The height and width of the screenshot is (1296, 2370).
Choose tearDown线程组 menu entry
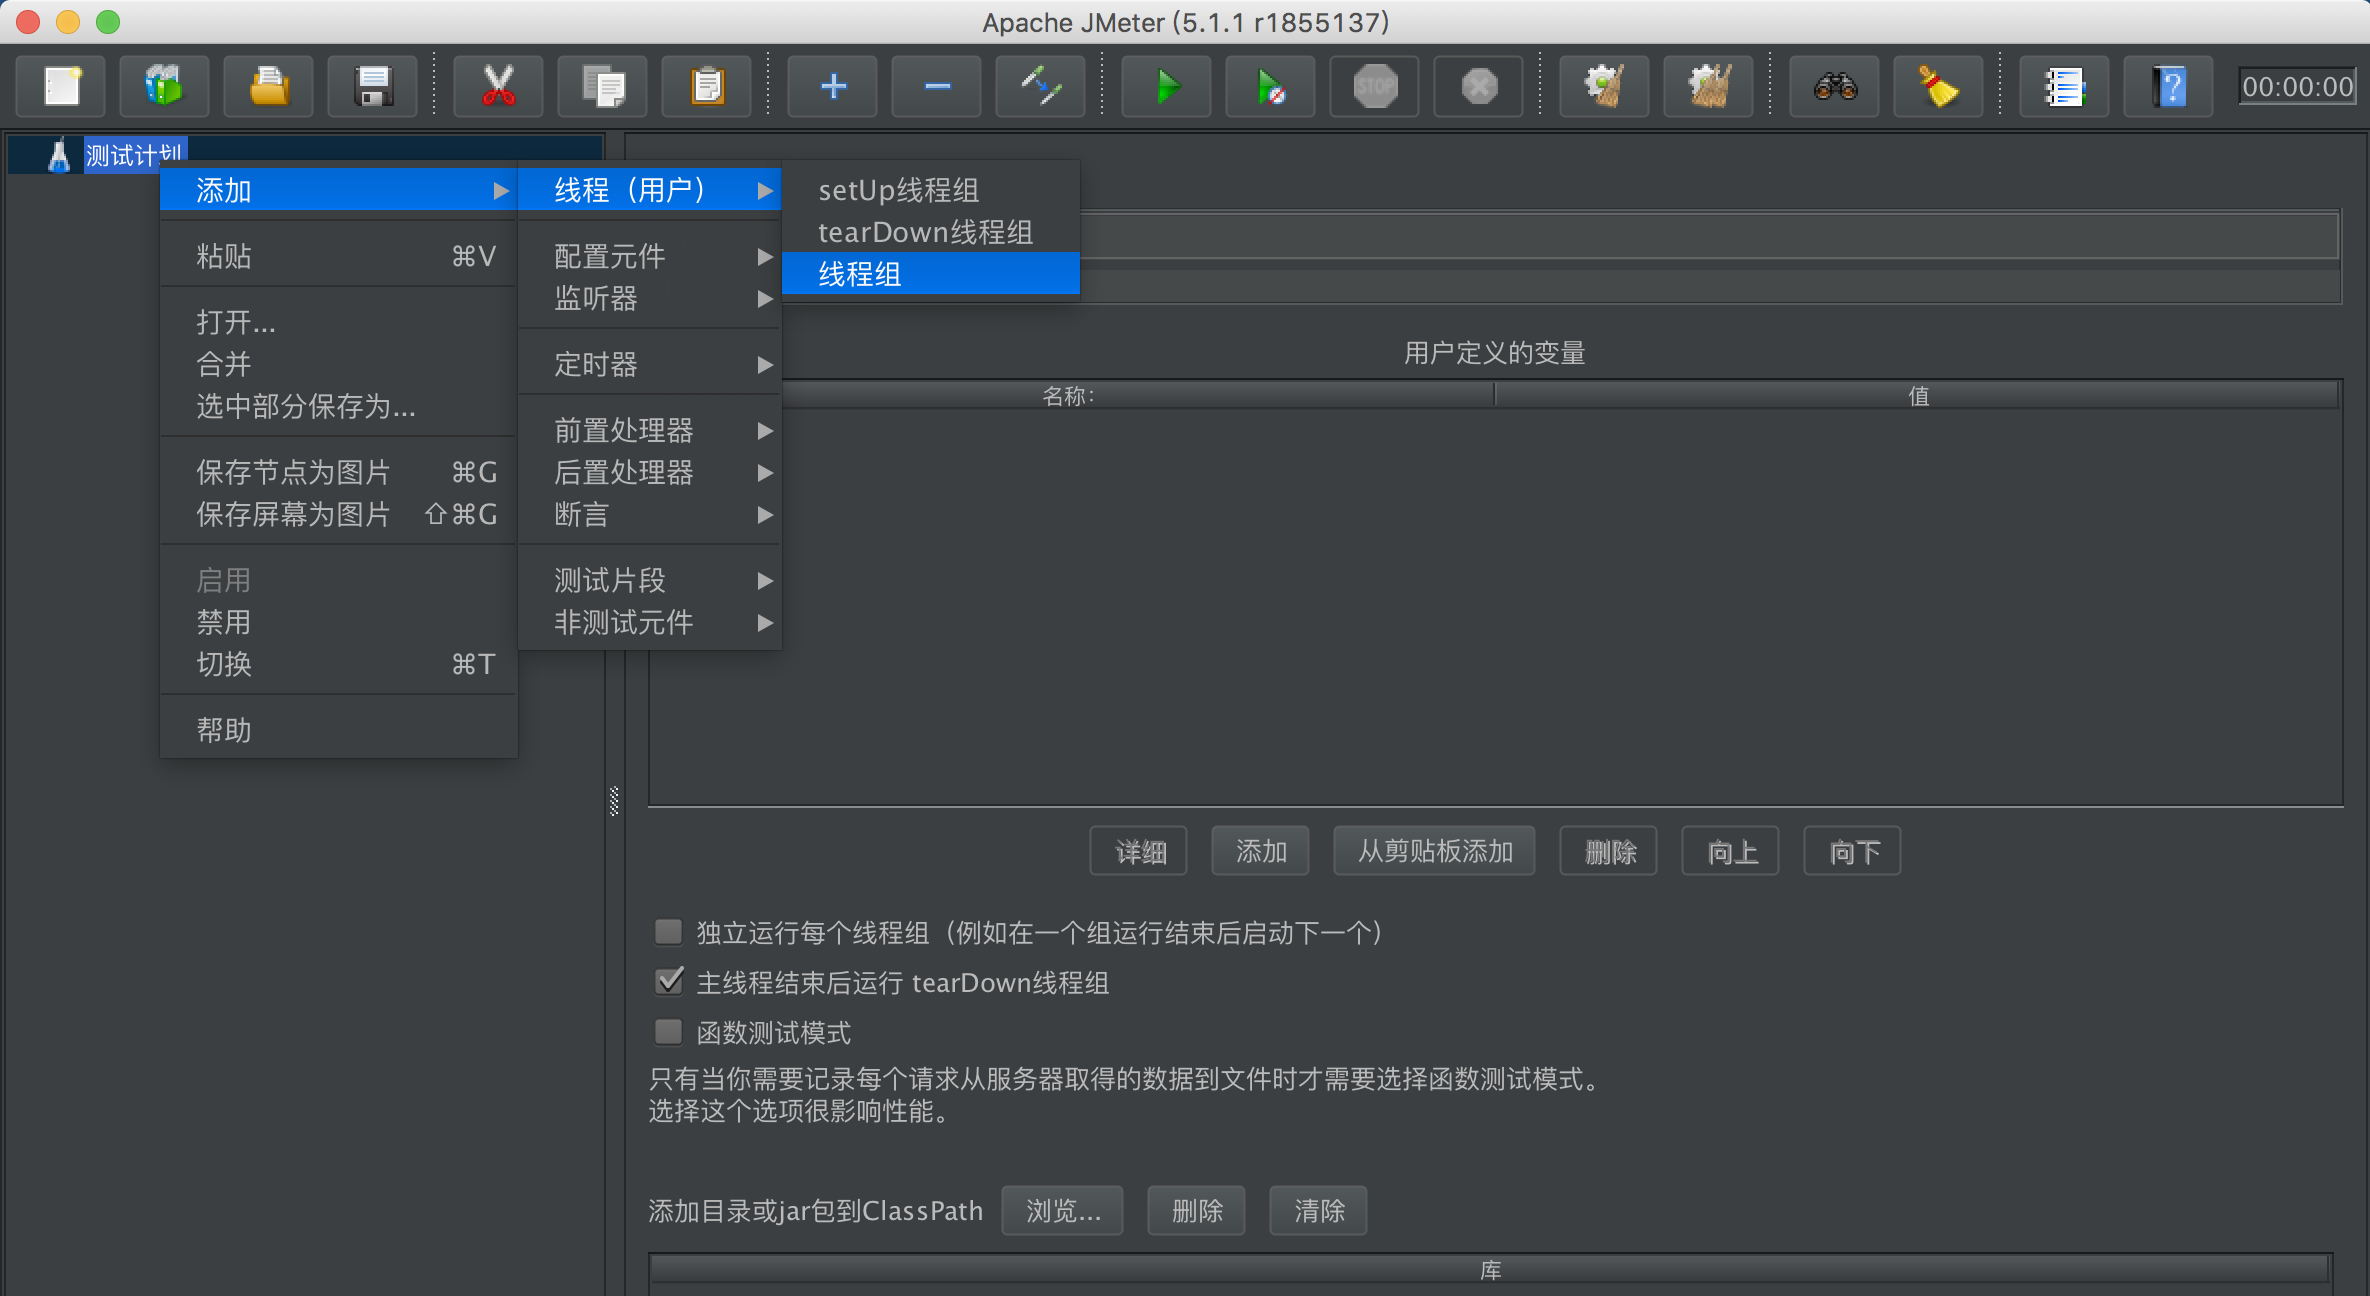(x=931, y=232)
